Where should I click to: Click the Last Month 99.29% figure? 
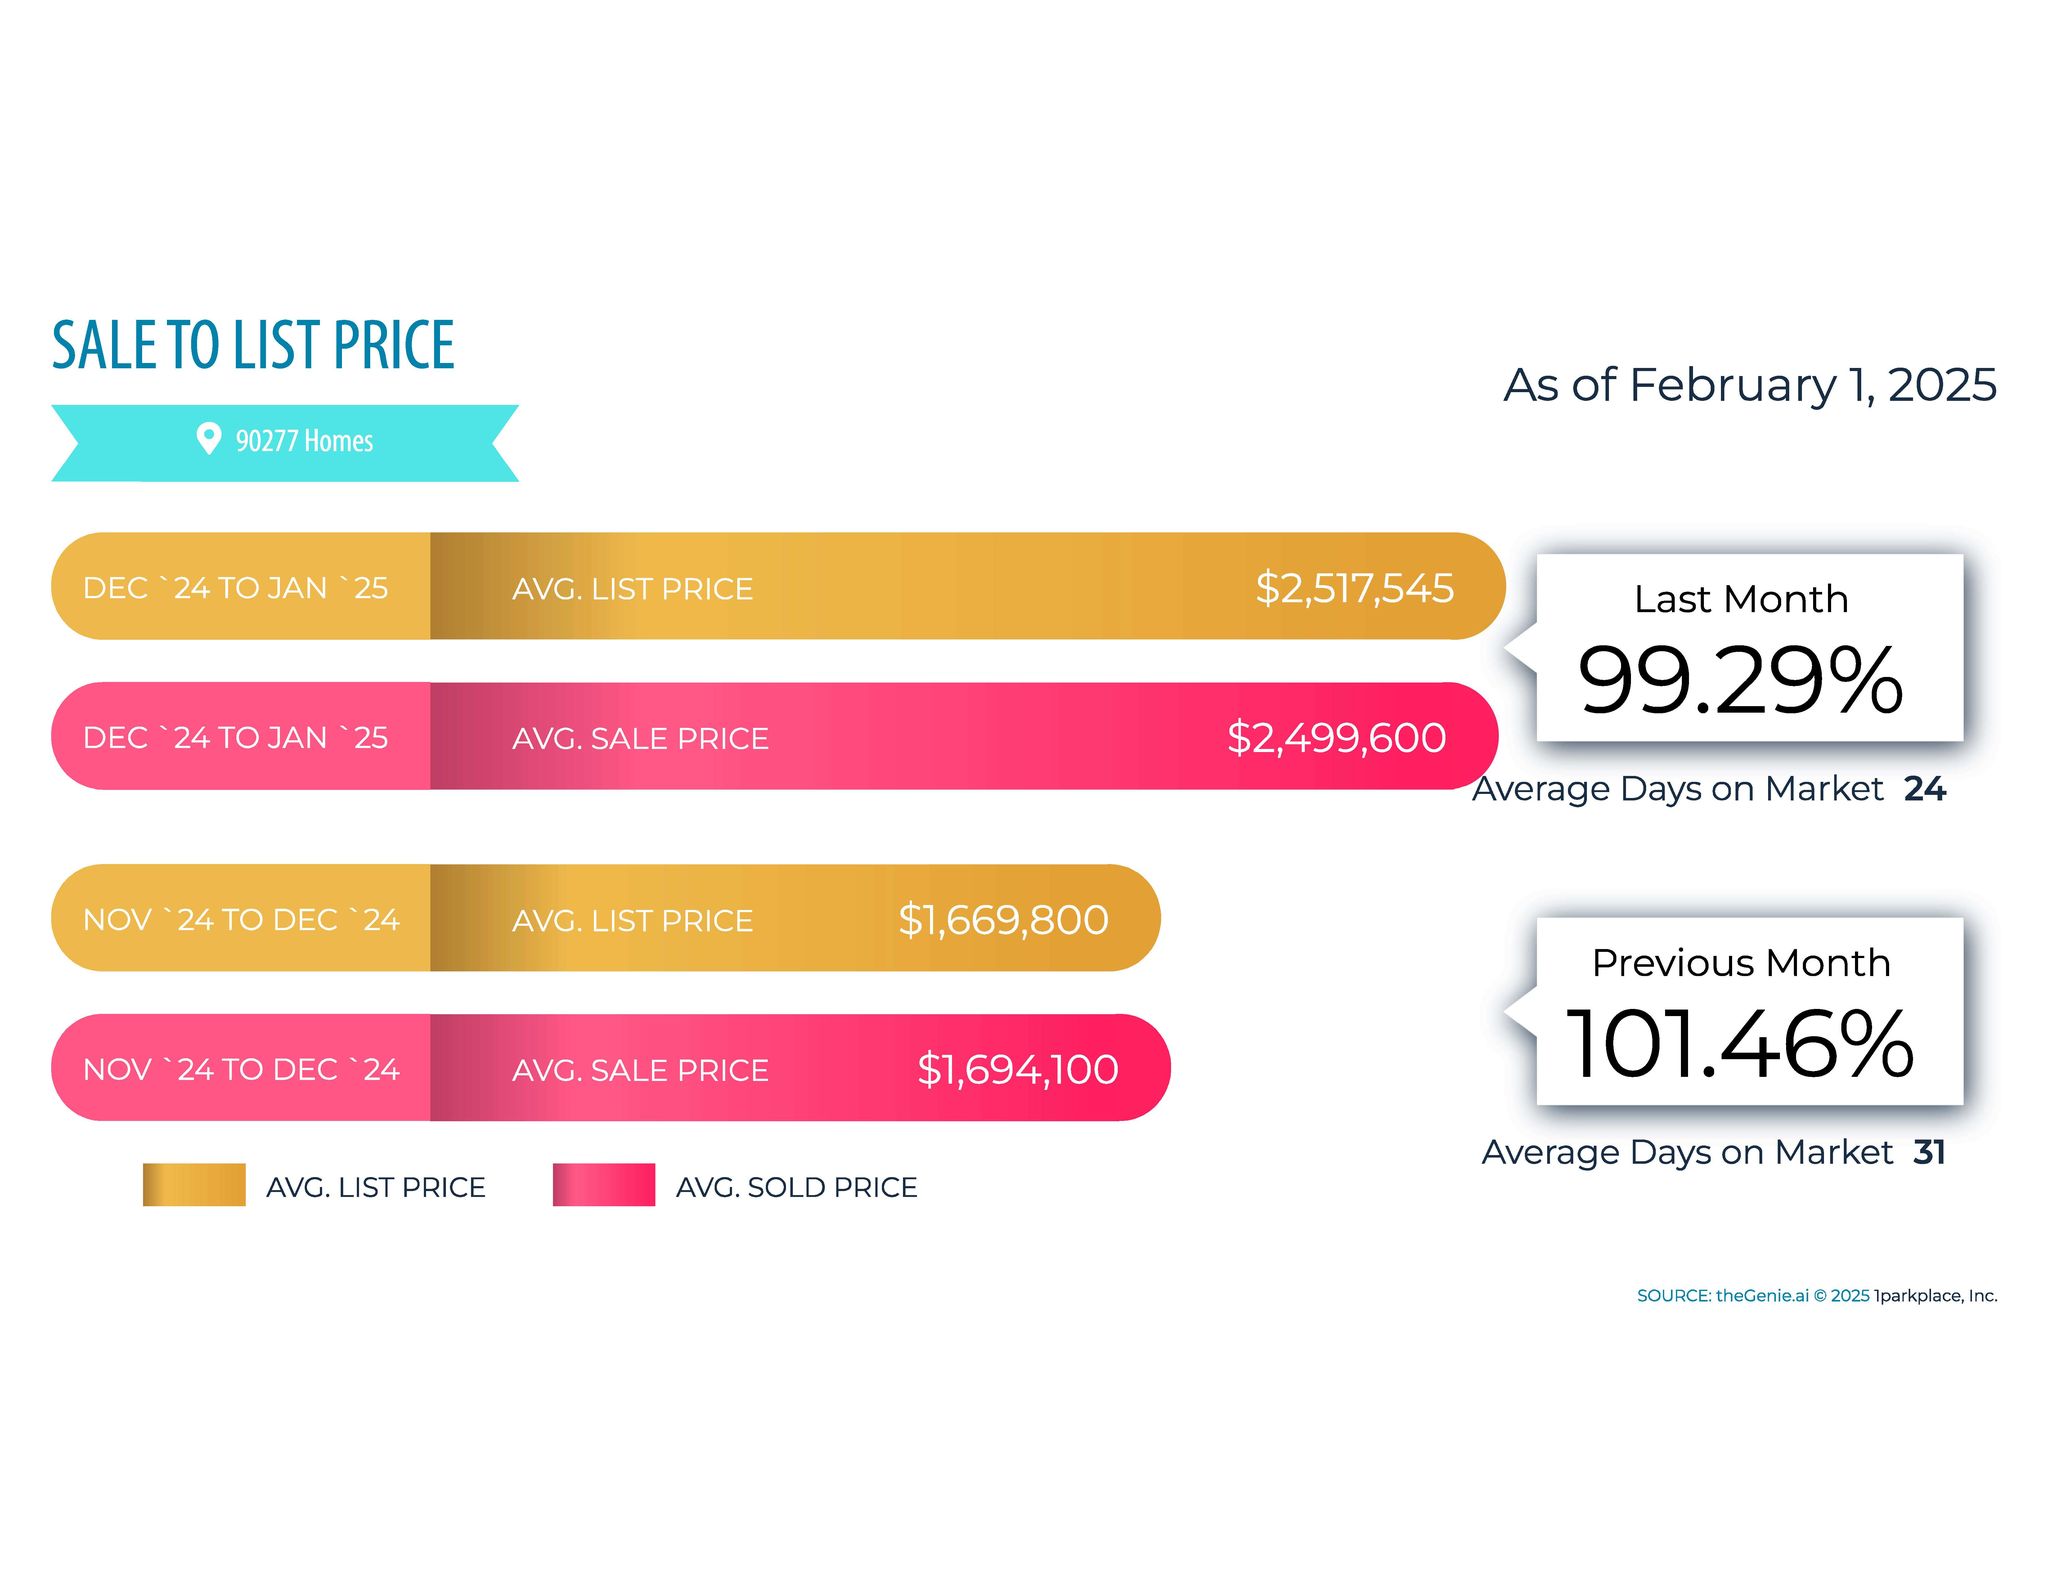1740,680
